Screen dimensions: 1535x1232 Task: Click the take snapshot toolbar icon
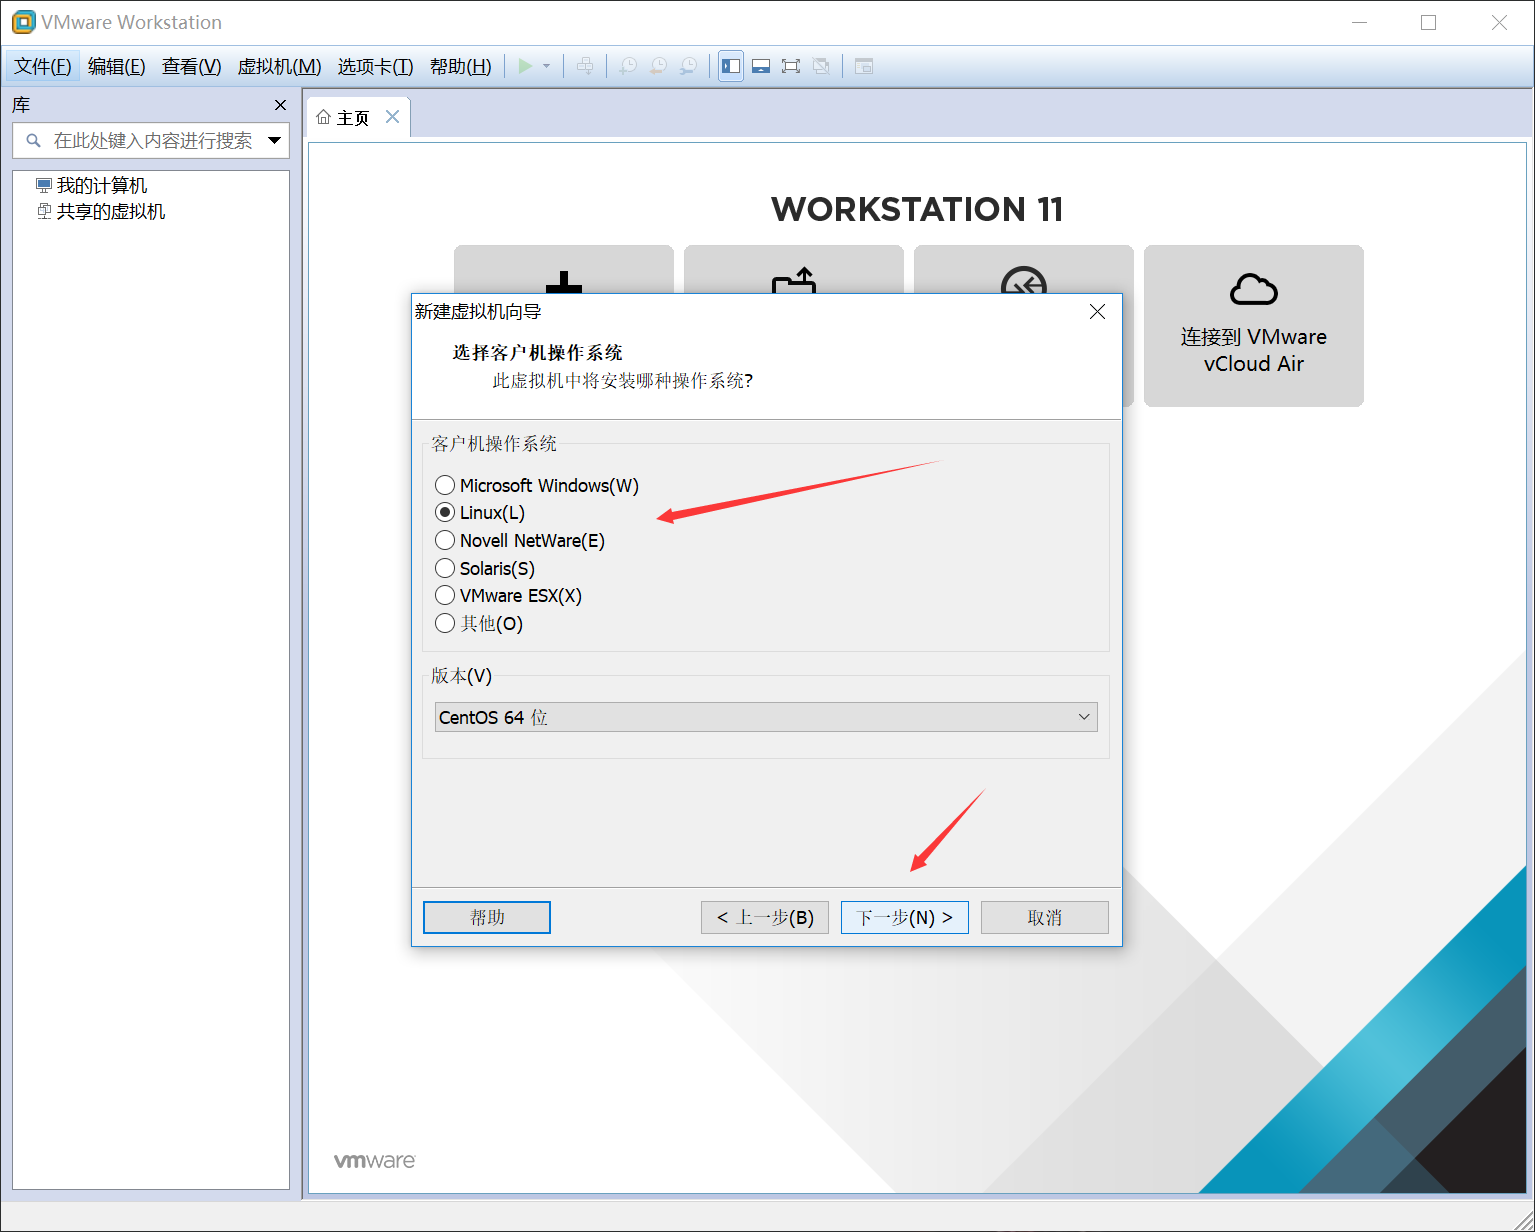pyautogui.click(x=628, y=66)
